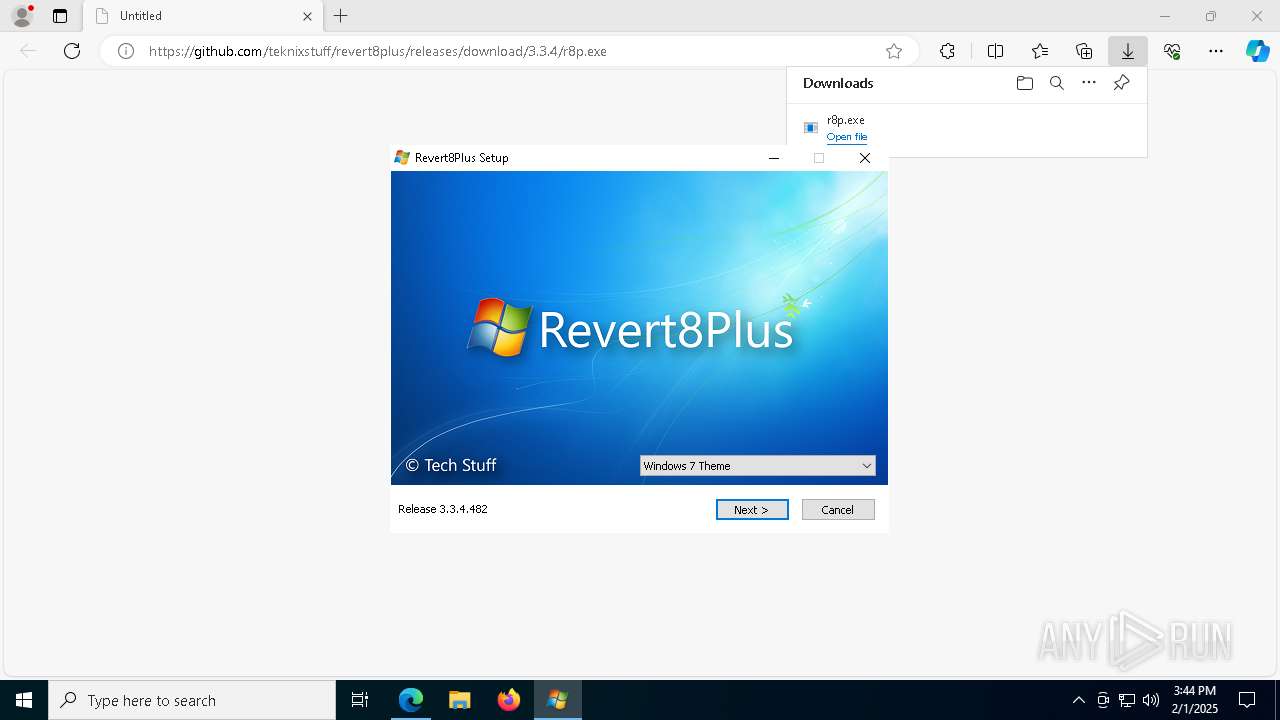Minimize the Revert8Plus Setup window

point(773,158)
